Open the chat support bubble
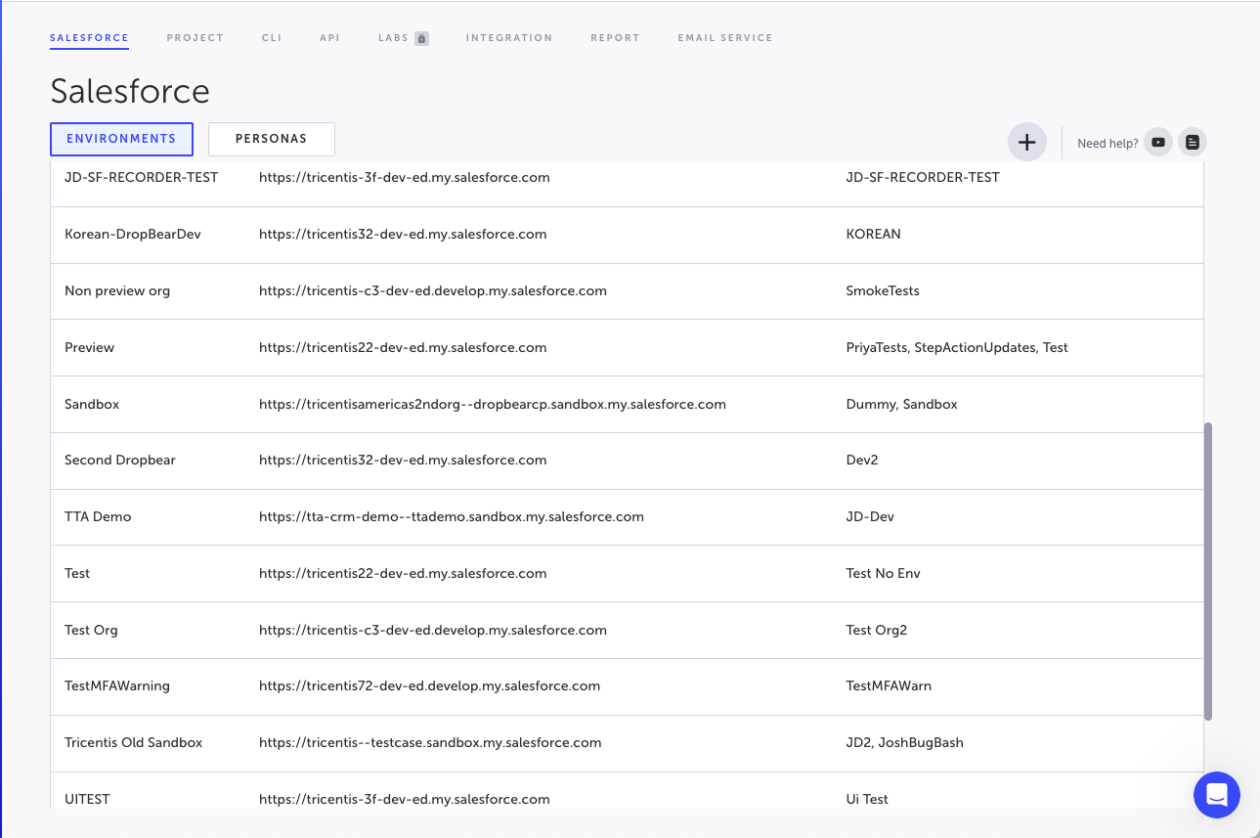Screen dimensions: 1260x838 click(x=1216, y=795)
